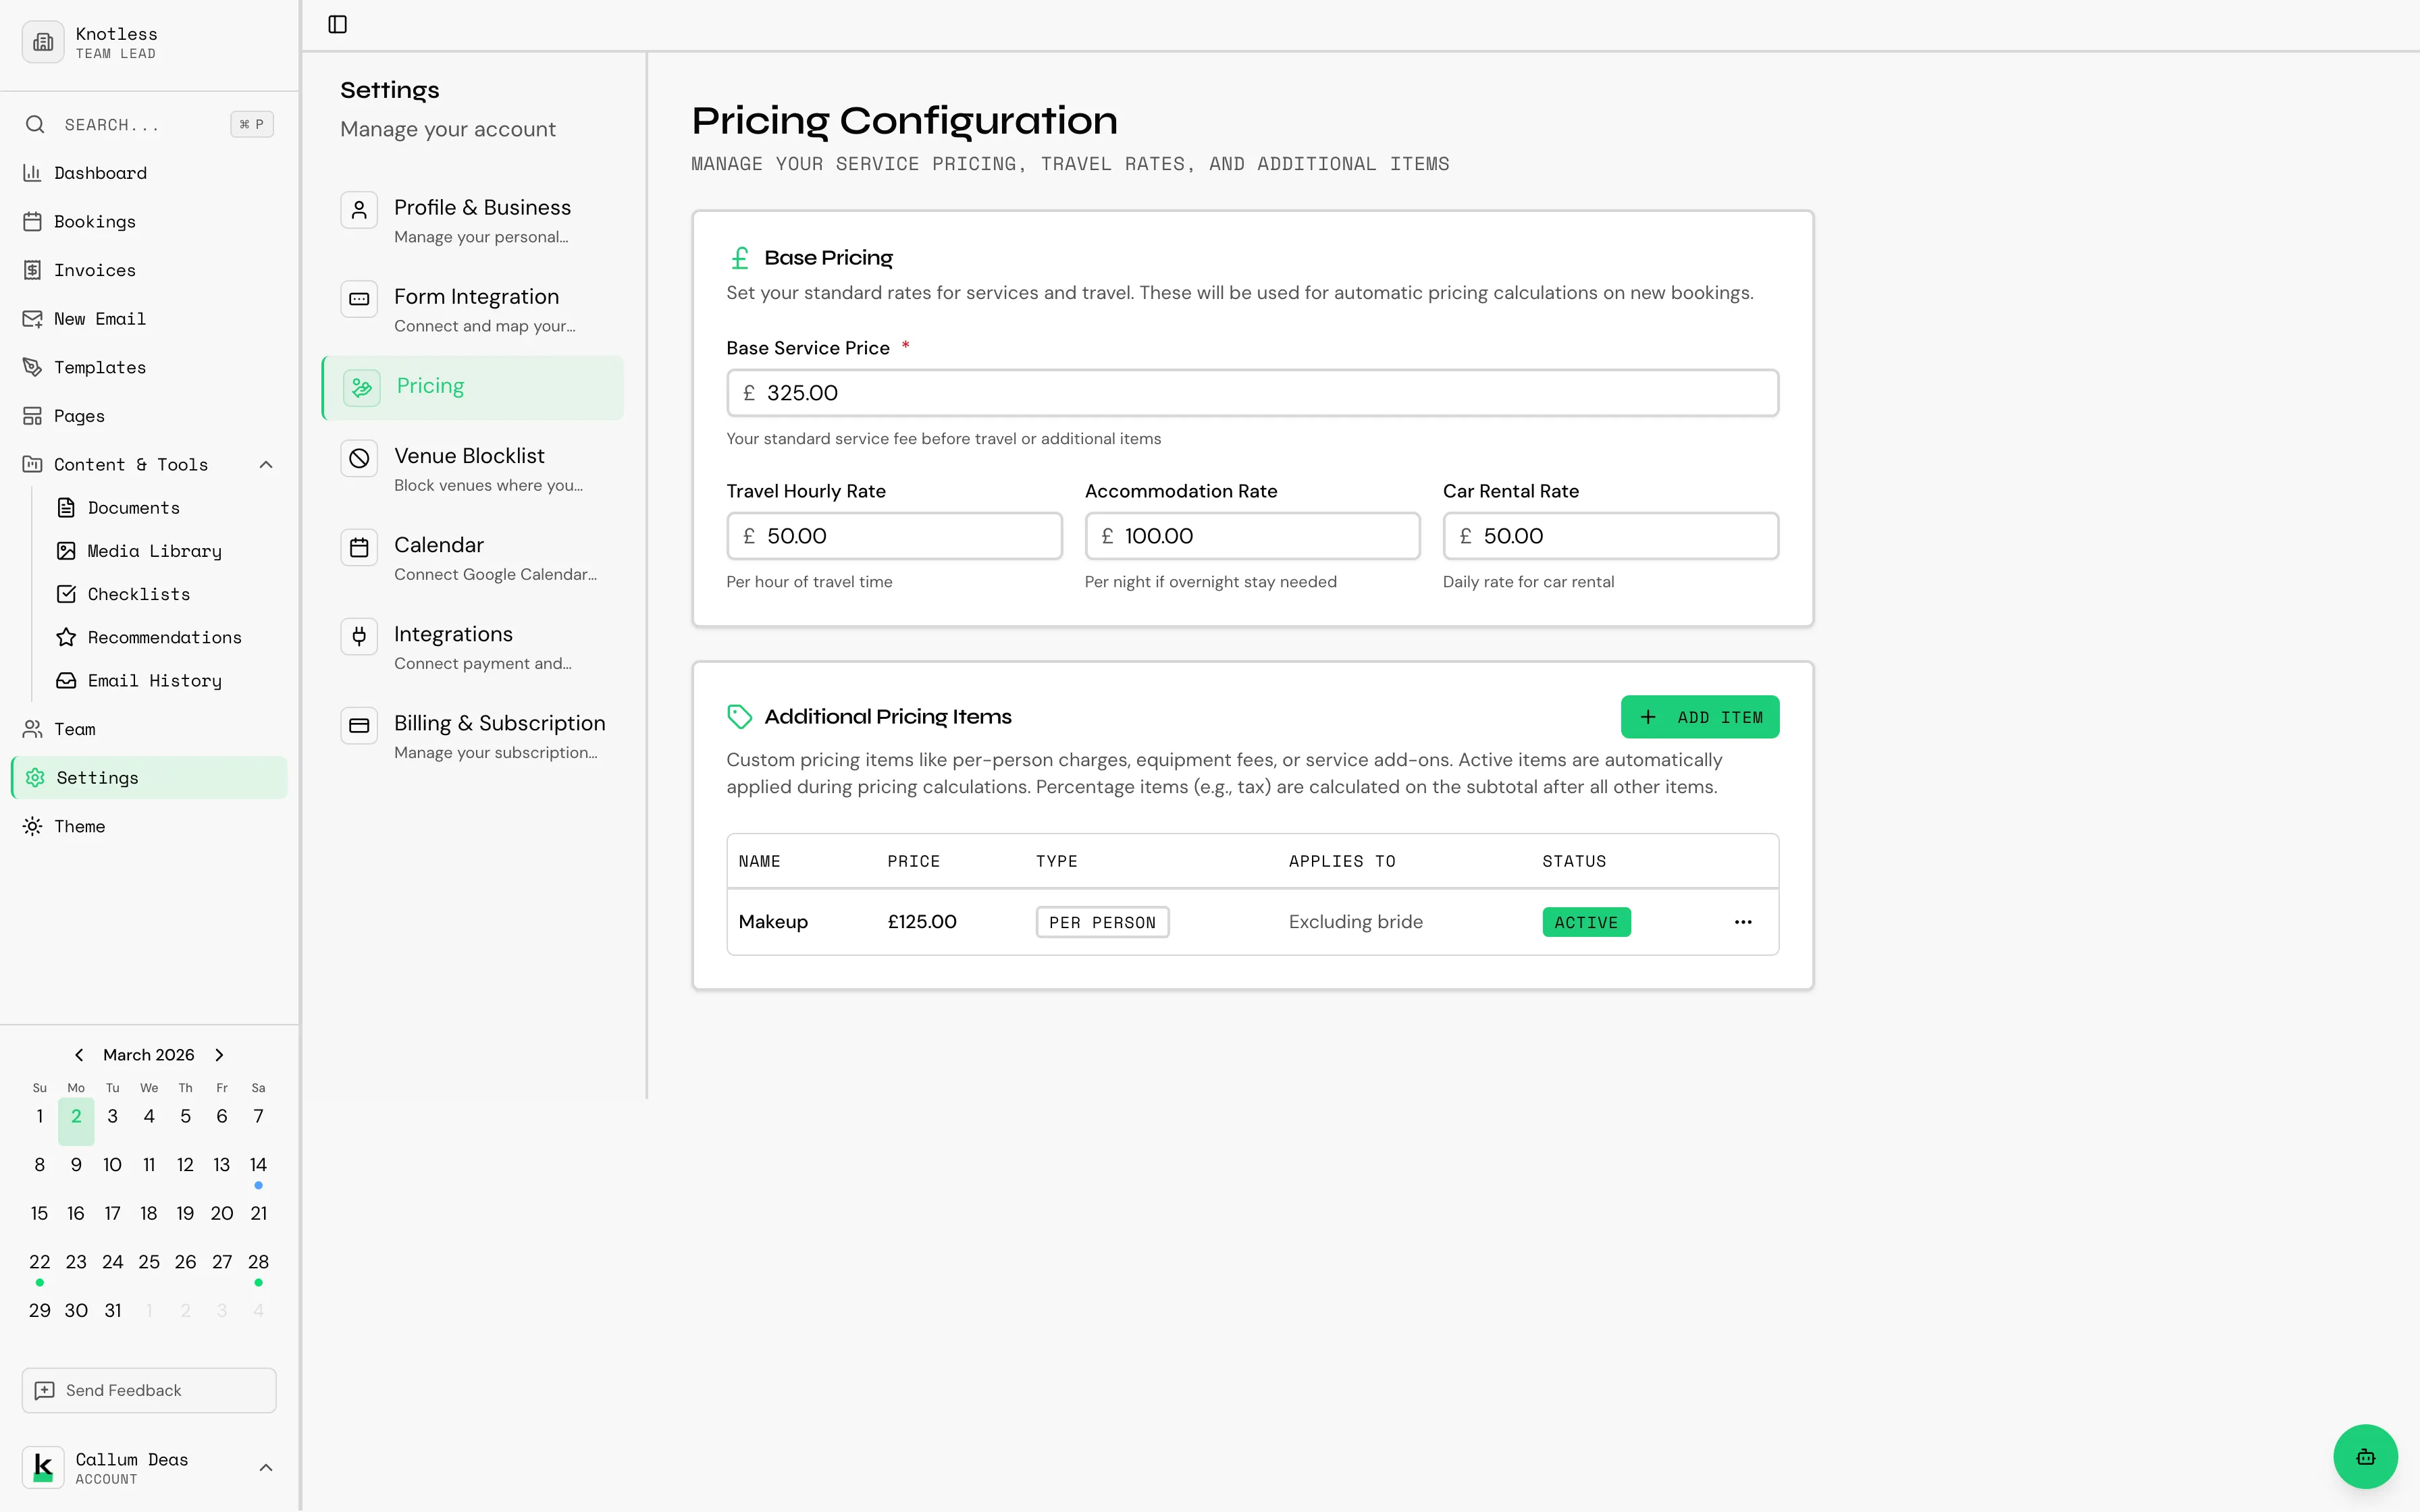The width and height of the screenshot is (2420, 1512).
Task: Click the search magnifier icon
Action: (35, 124)
